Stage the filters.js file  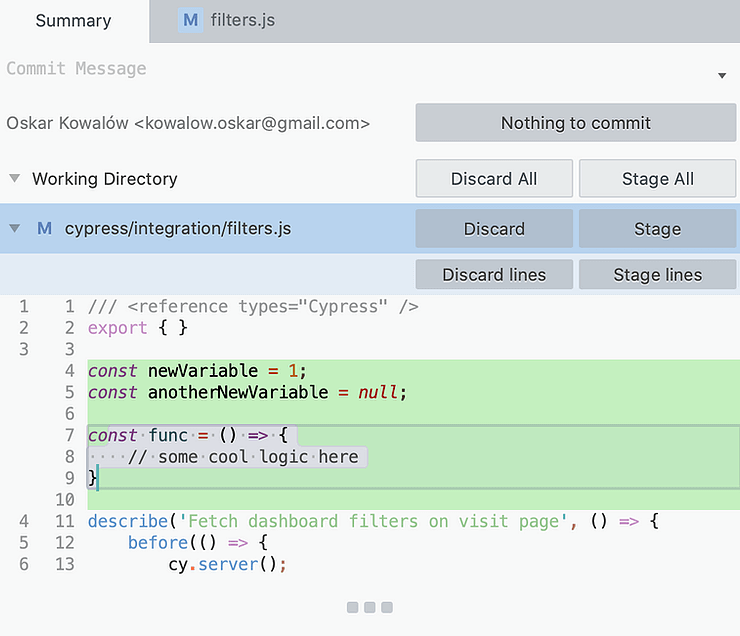(657, 229)
